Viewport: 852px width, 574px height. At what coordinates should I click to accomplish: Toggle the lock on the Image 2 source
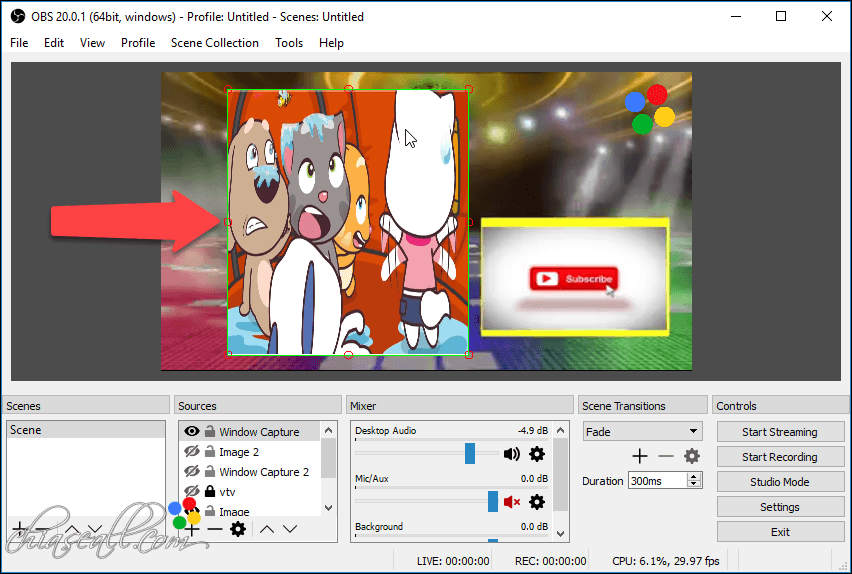tap(210, 452)
